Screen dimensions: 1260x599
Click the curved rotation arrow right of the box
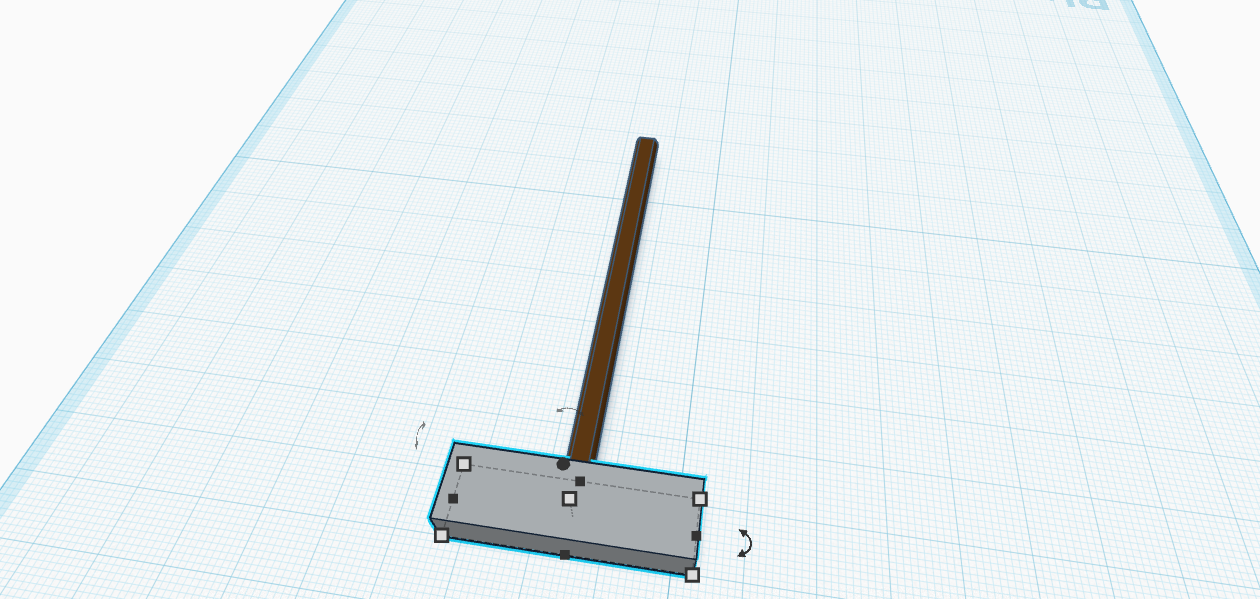[x=745, y=543]
